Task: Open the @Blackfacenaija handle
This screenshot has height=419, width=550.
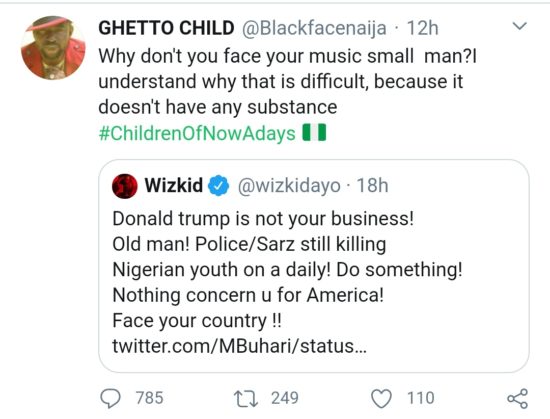Action: coord(314,28)
